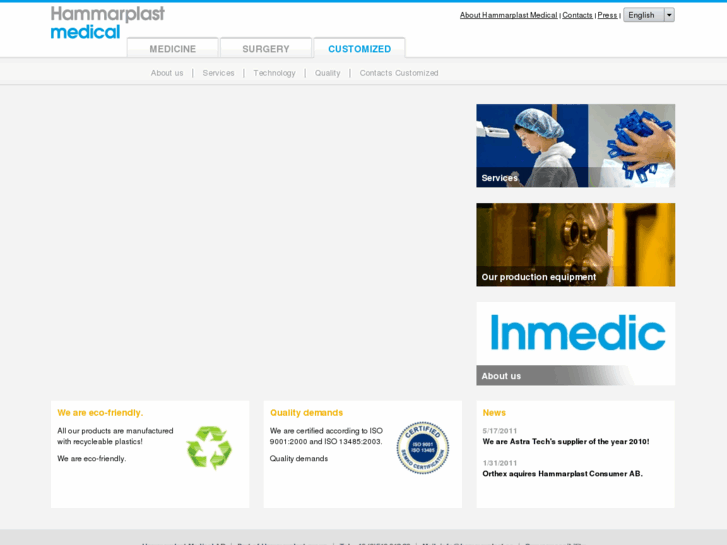Open the Quality submenu item
Screen dimensions: 727x545
tap(327, 73)
